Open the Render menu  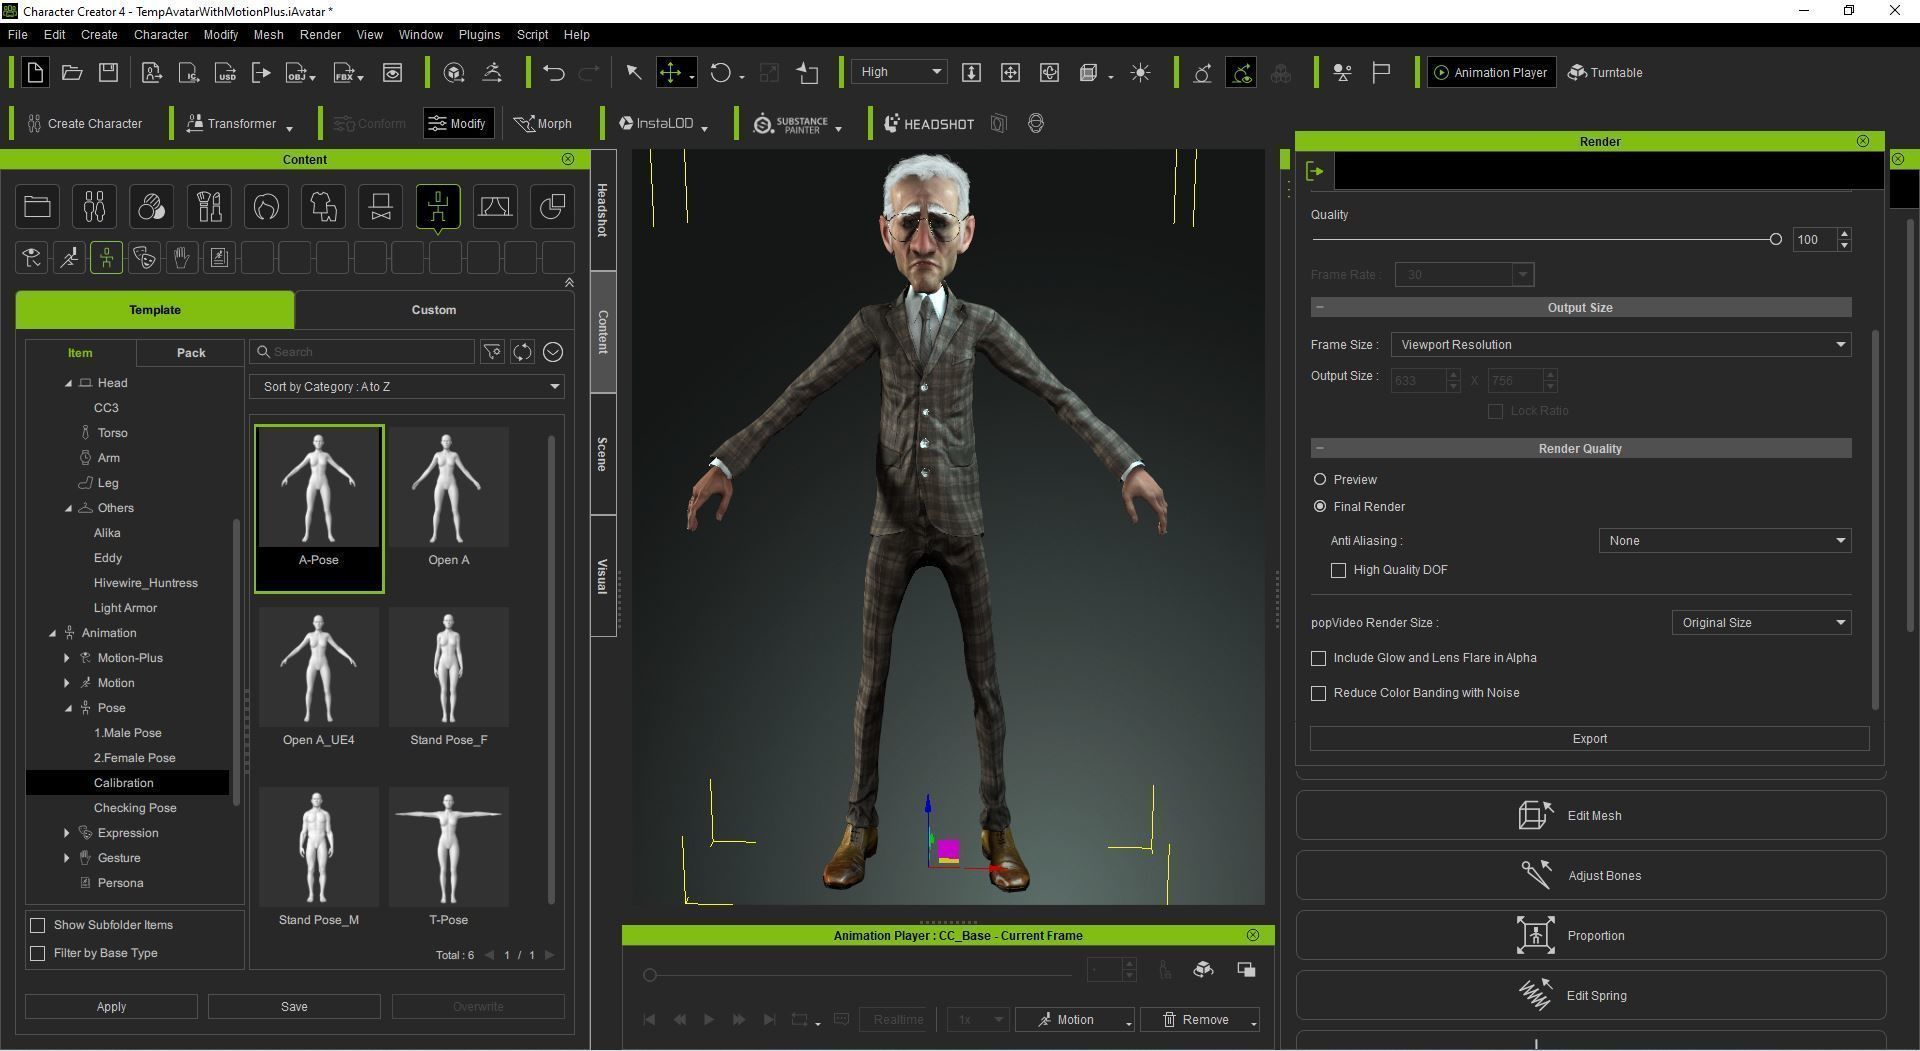pyautogui.click(x=320, y=34)
